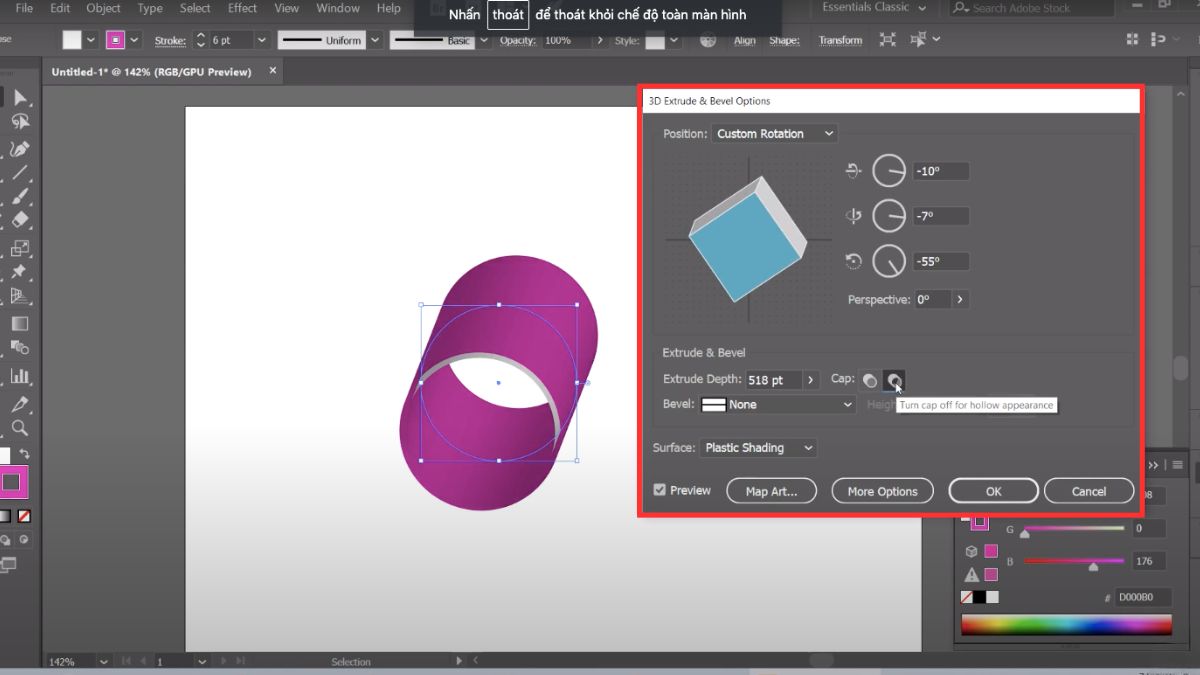The width and height of the screenshot is (1200, 675).
Task: Click the color spectrum bar in Color panel
Action: click(1066, 624)
